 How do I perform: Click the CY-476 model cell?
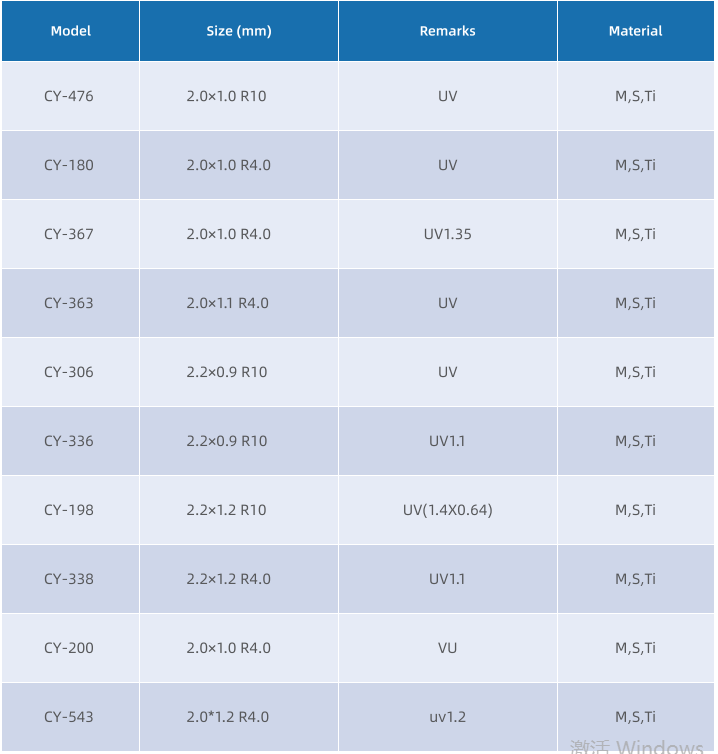click(69, 96)
